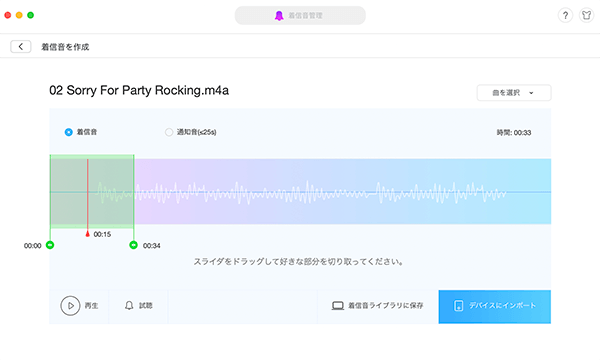Play the ringtone with the circular play icon
The image size is (600, 360).
pos(70,306)
